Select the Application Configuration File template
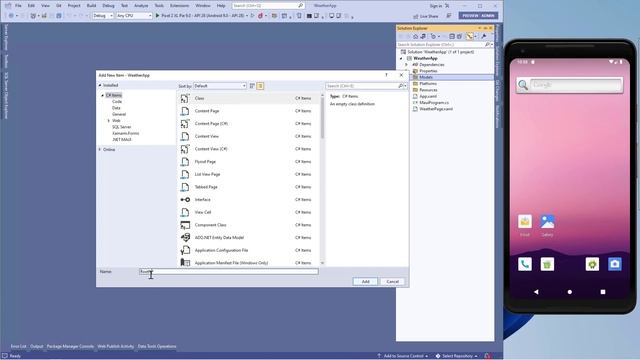Image resolution: width=640 pixels, height=360 pixels. 248,250
